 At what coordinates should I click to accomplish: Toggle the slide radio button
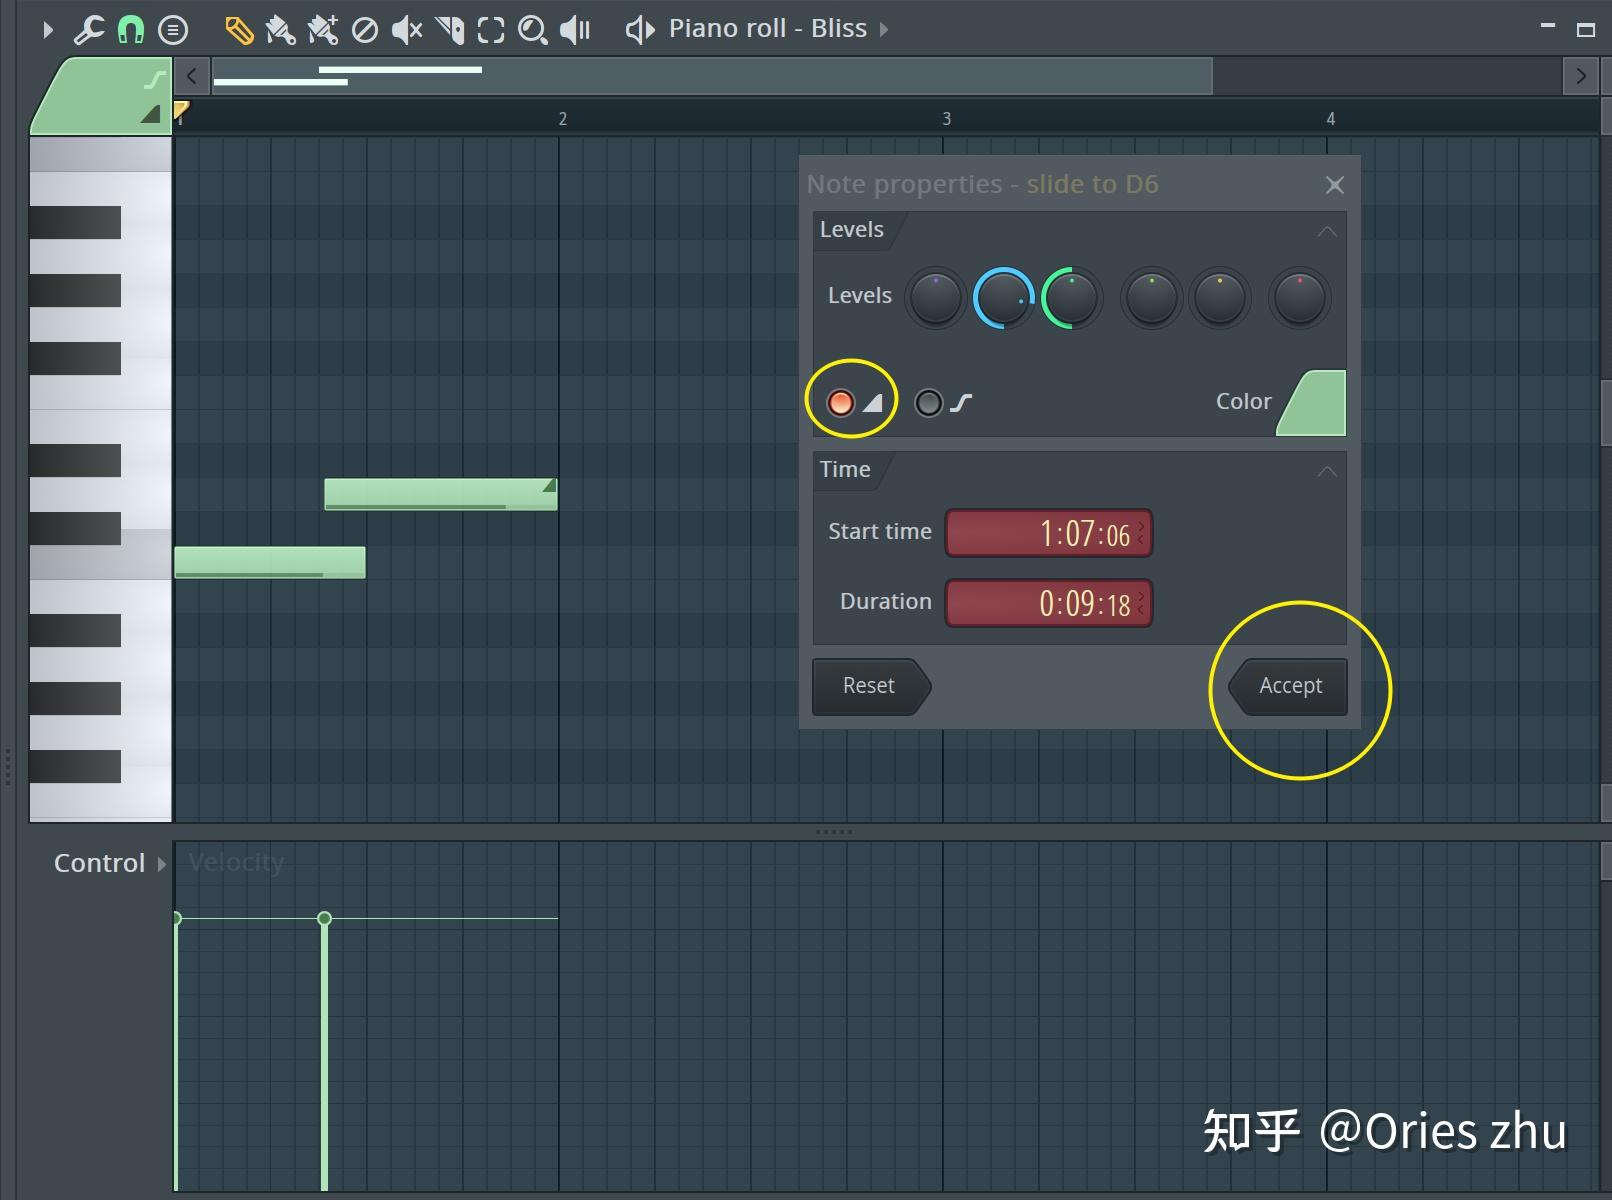click(928, 402)
